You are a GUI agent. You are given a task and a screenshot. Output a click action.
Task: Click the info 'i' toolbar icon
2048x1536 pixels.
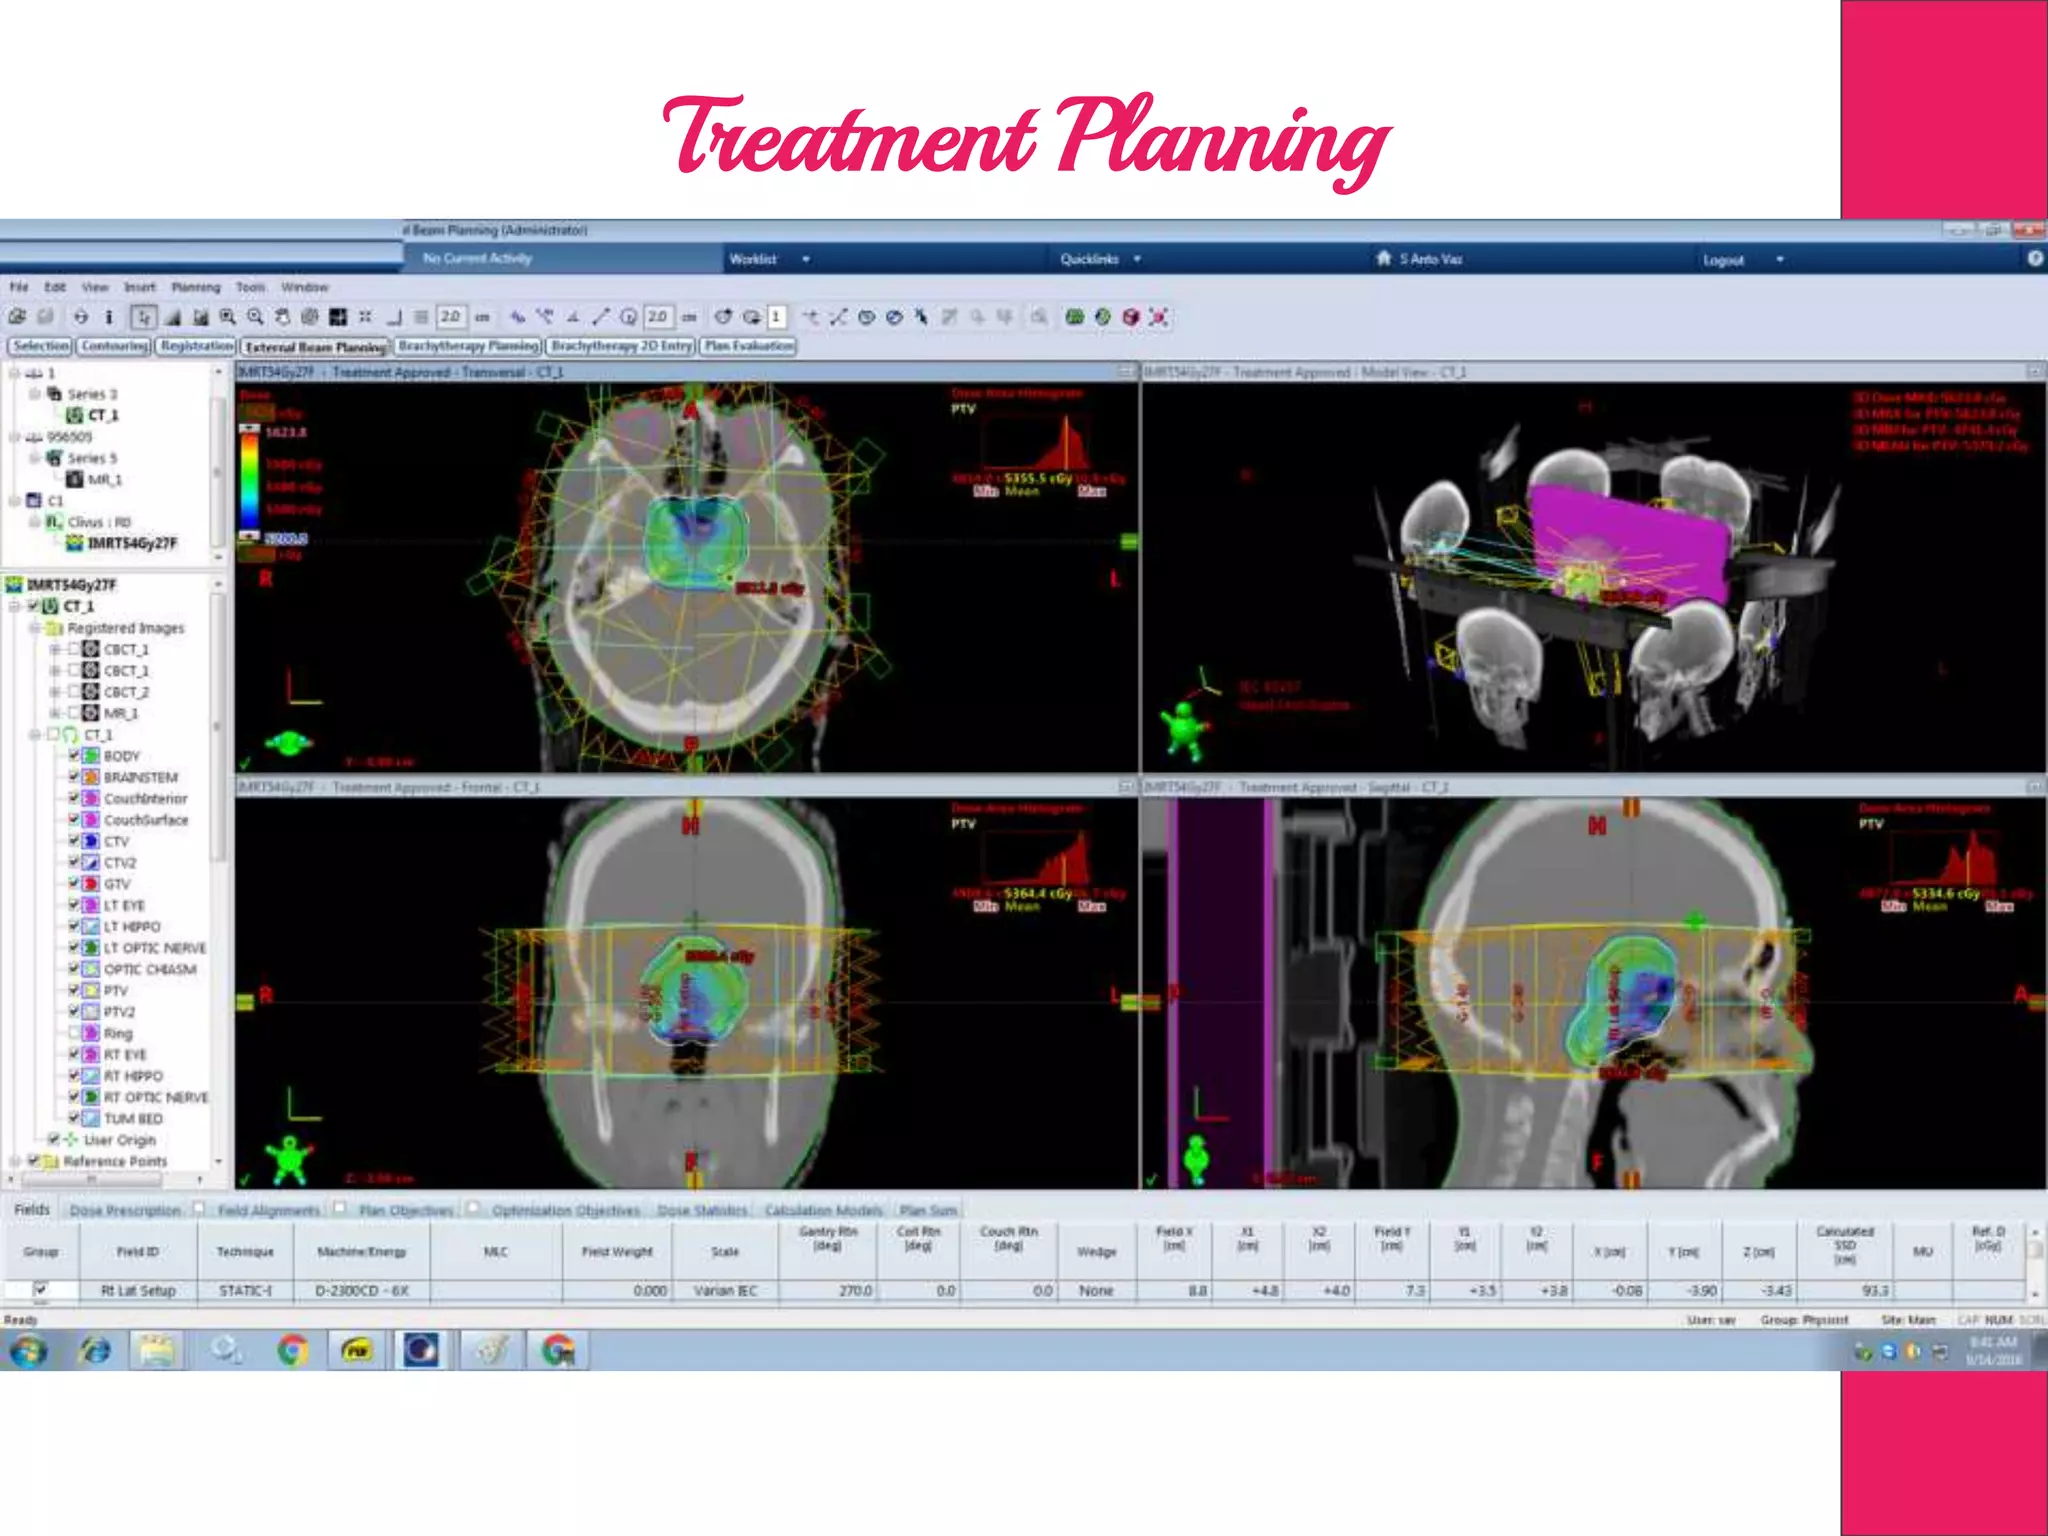109,317
